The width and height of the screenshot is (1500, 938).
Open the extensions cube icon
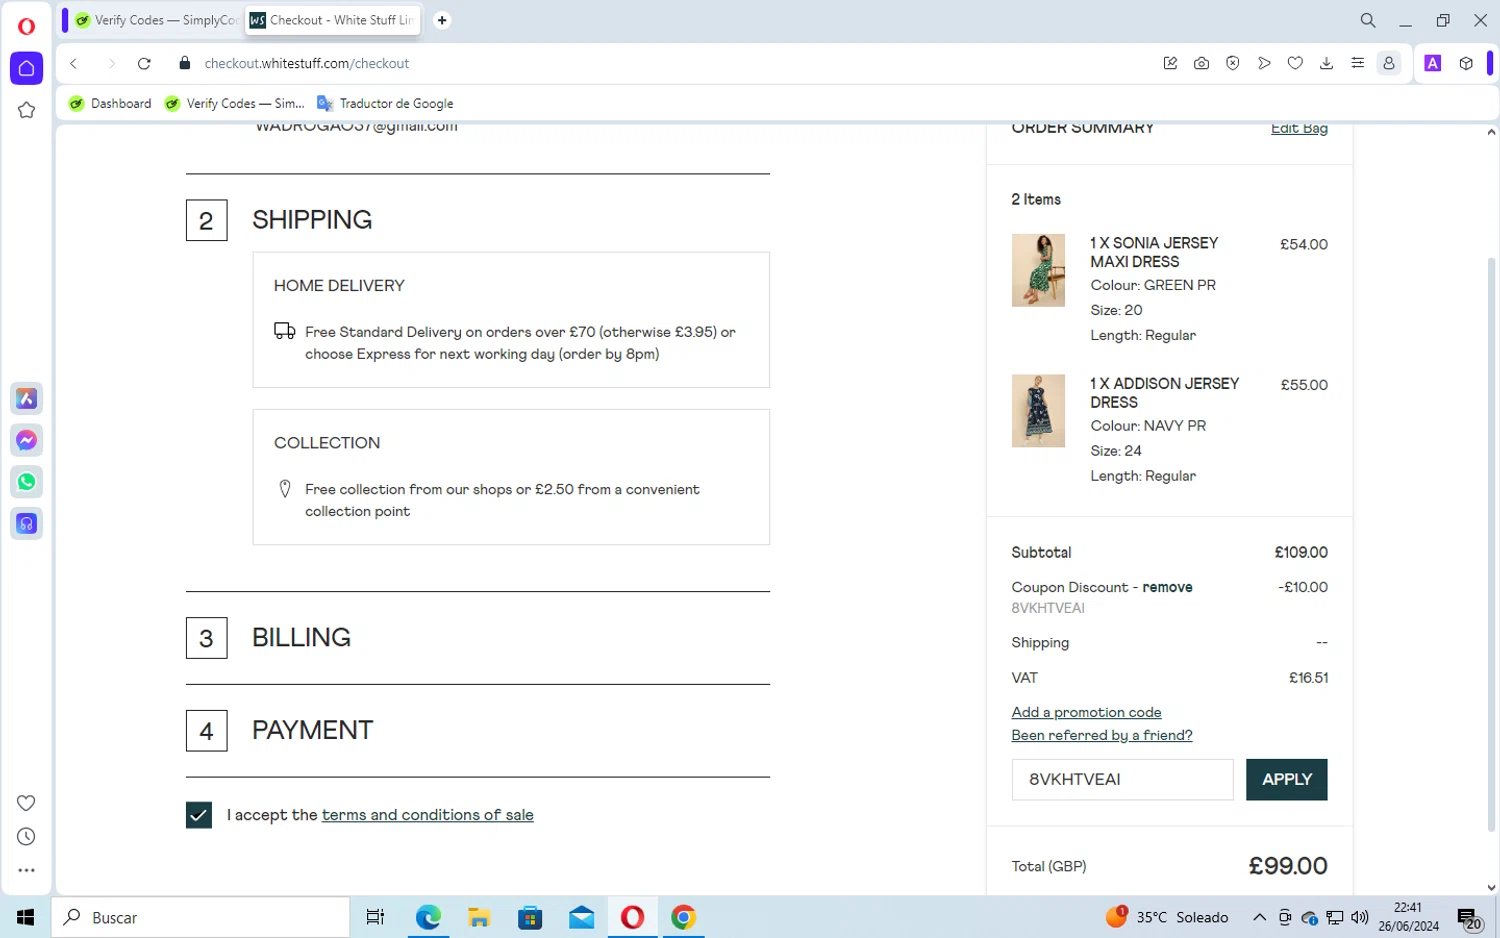(x=1466, y=63)
